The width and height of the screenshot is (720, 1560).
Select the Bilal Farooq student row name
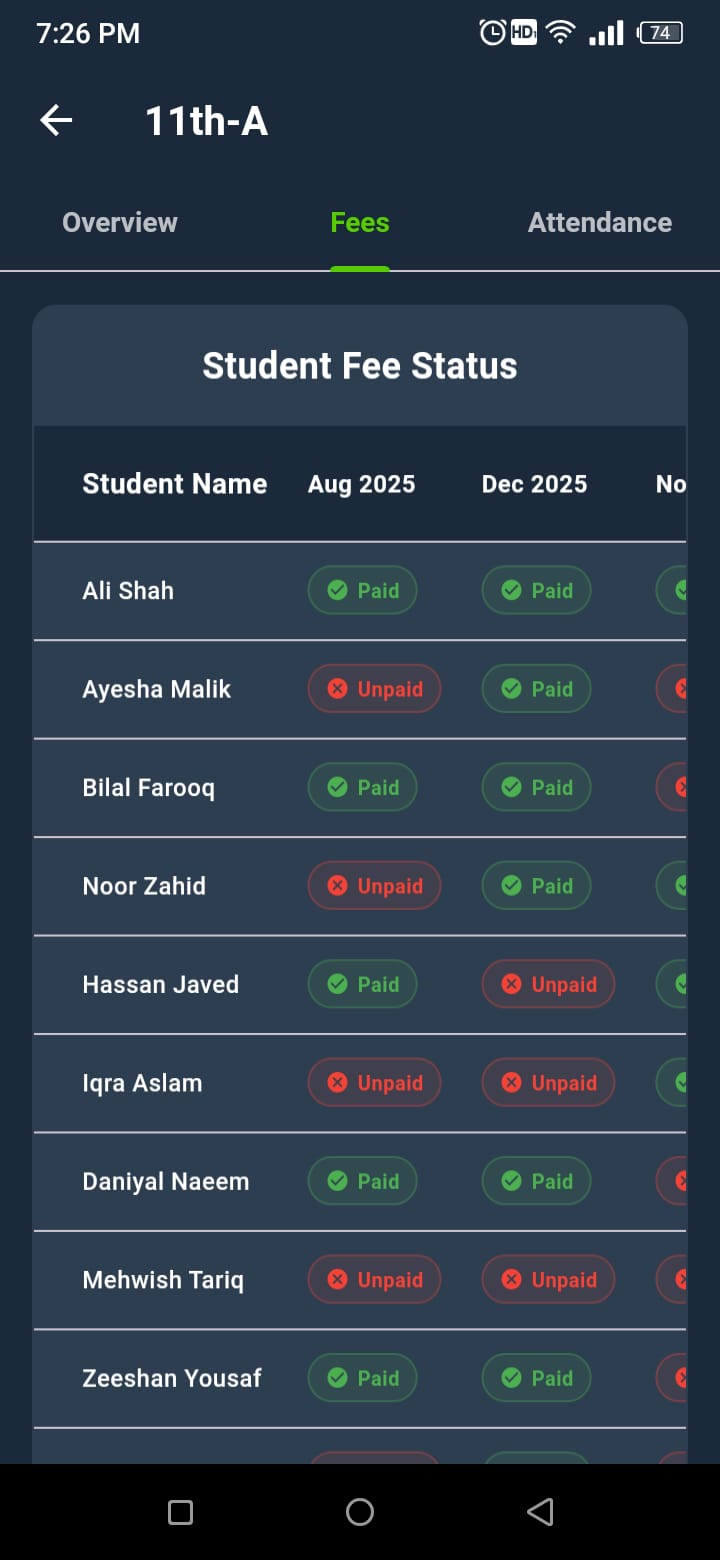tap(148, 788)
